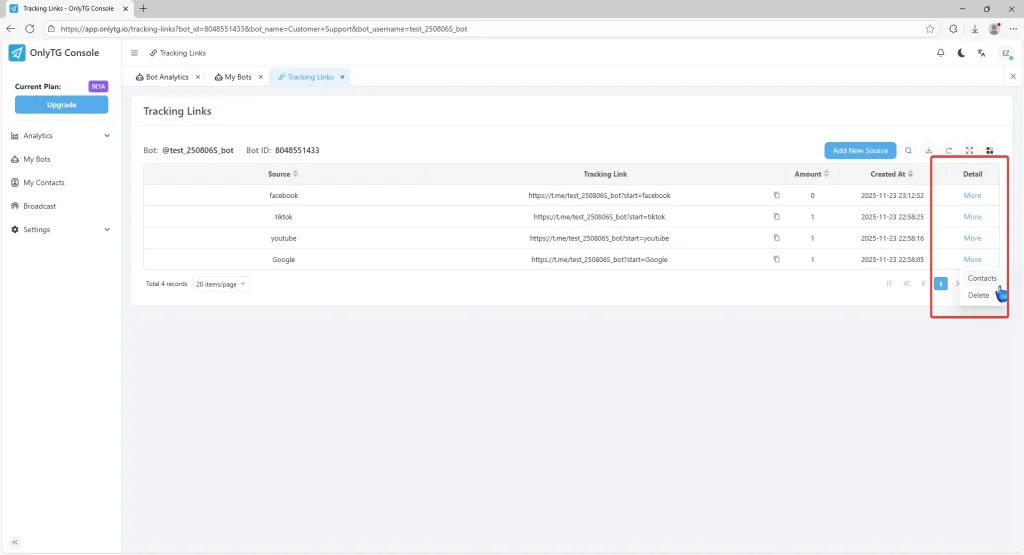Toggle fullscreen view of the table
Viewport: 1024px width, 555px height.
pos(969,151)
